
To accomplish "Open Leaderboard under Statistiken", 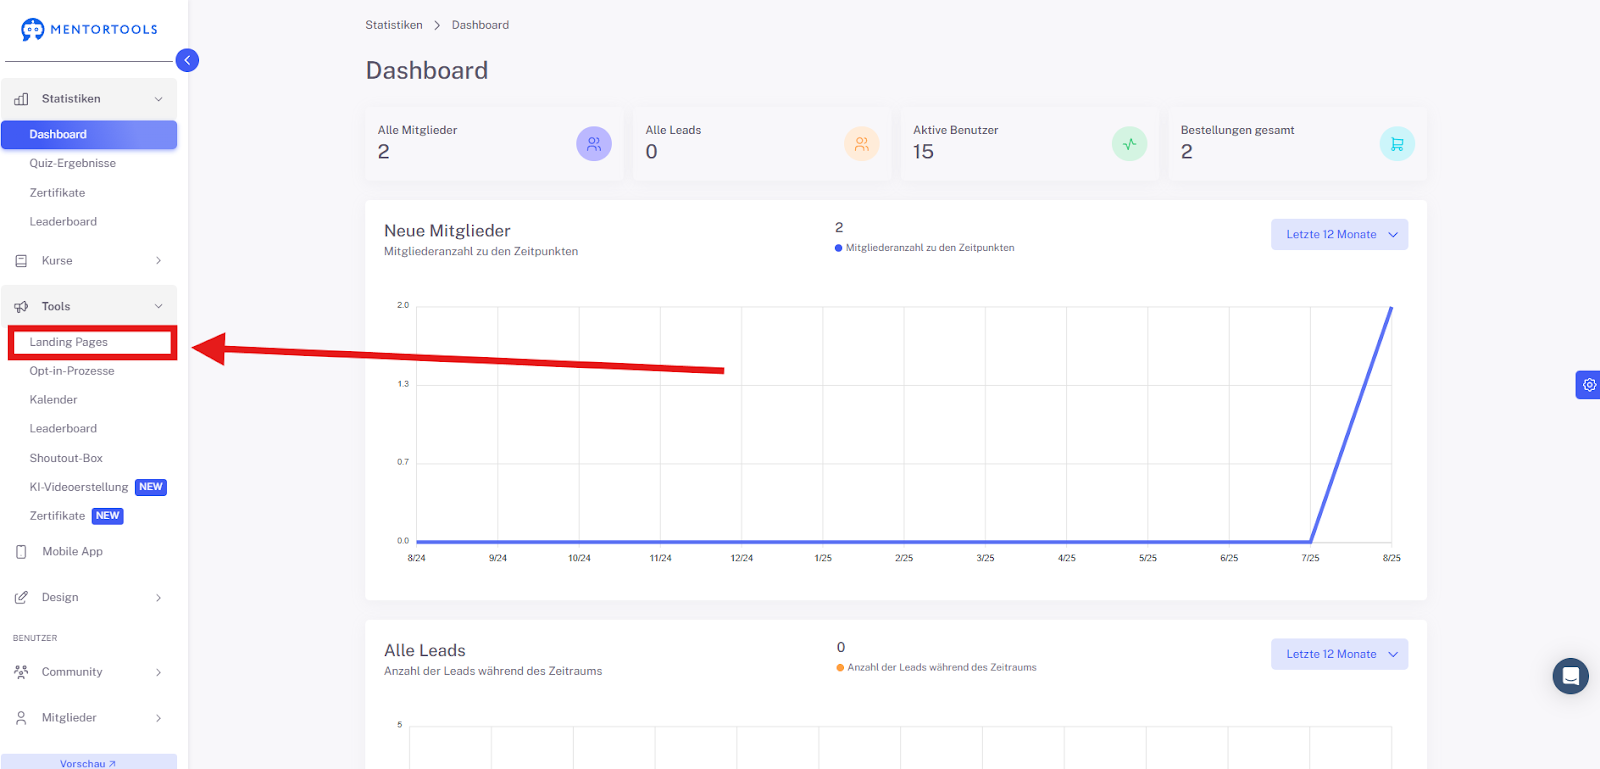I will coord(63,222).
